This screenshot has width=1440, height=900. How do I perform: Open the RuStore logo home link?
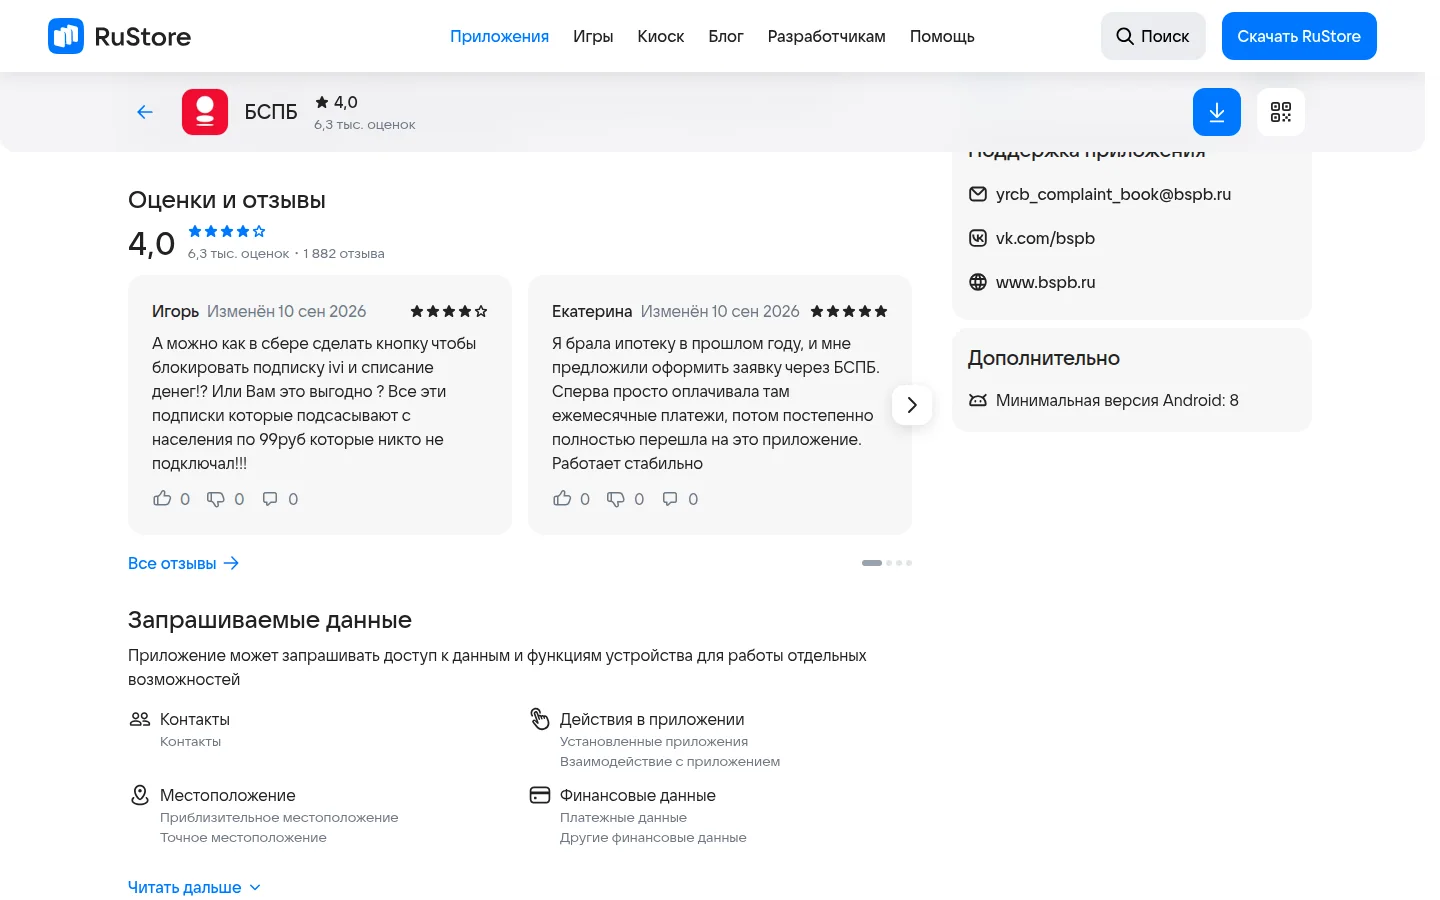pyautogui.click(x=119, y=36)
